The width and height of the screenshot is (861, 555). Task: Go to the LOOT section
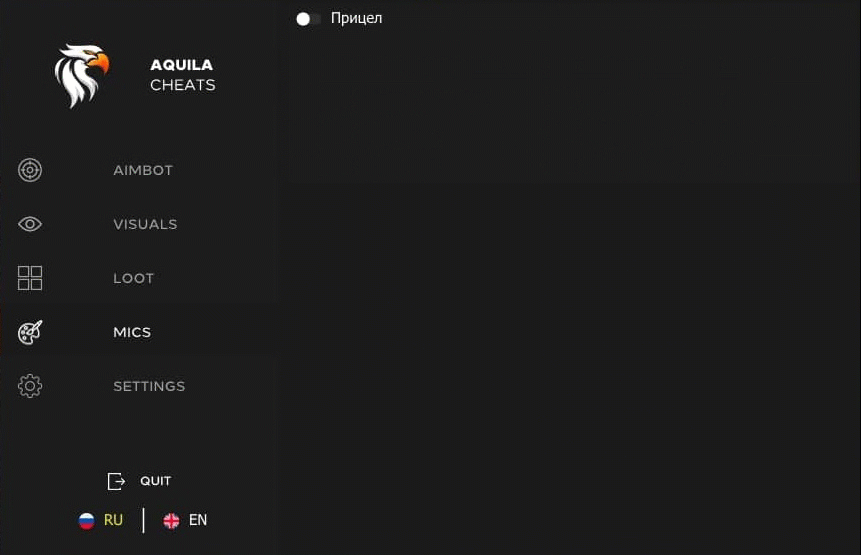134,278
